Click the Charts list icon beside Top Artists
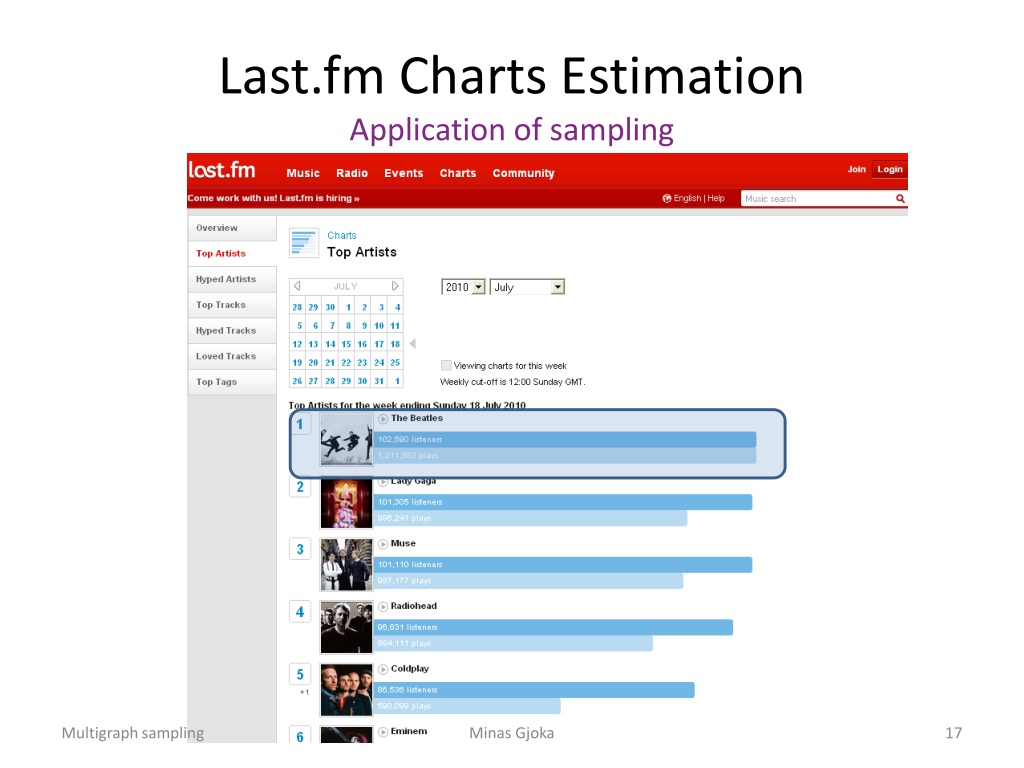Viewport: 1024px width, 768px height. (304, 243)
